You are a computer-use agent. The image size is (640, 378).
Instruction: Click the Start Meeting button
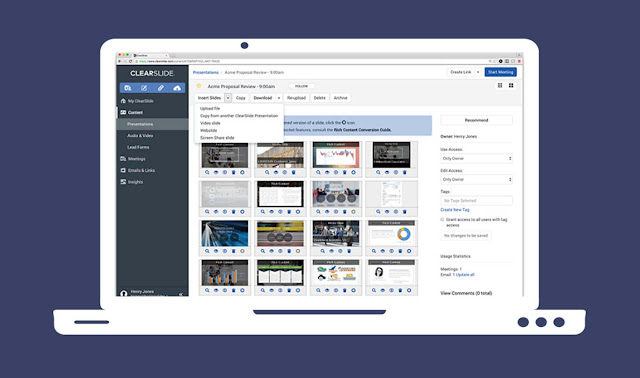[500, 72]
